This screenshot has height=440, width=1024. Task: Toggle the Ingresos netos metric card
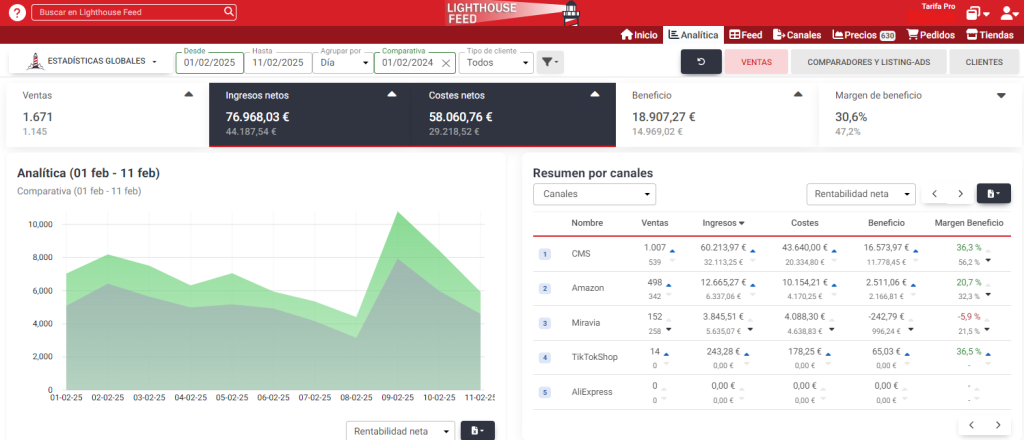(x=310, y=114)
